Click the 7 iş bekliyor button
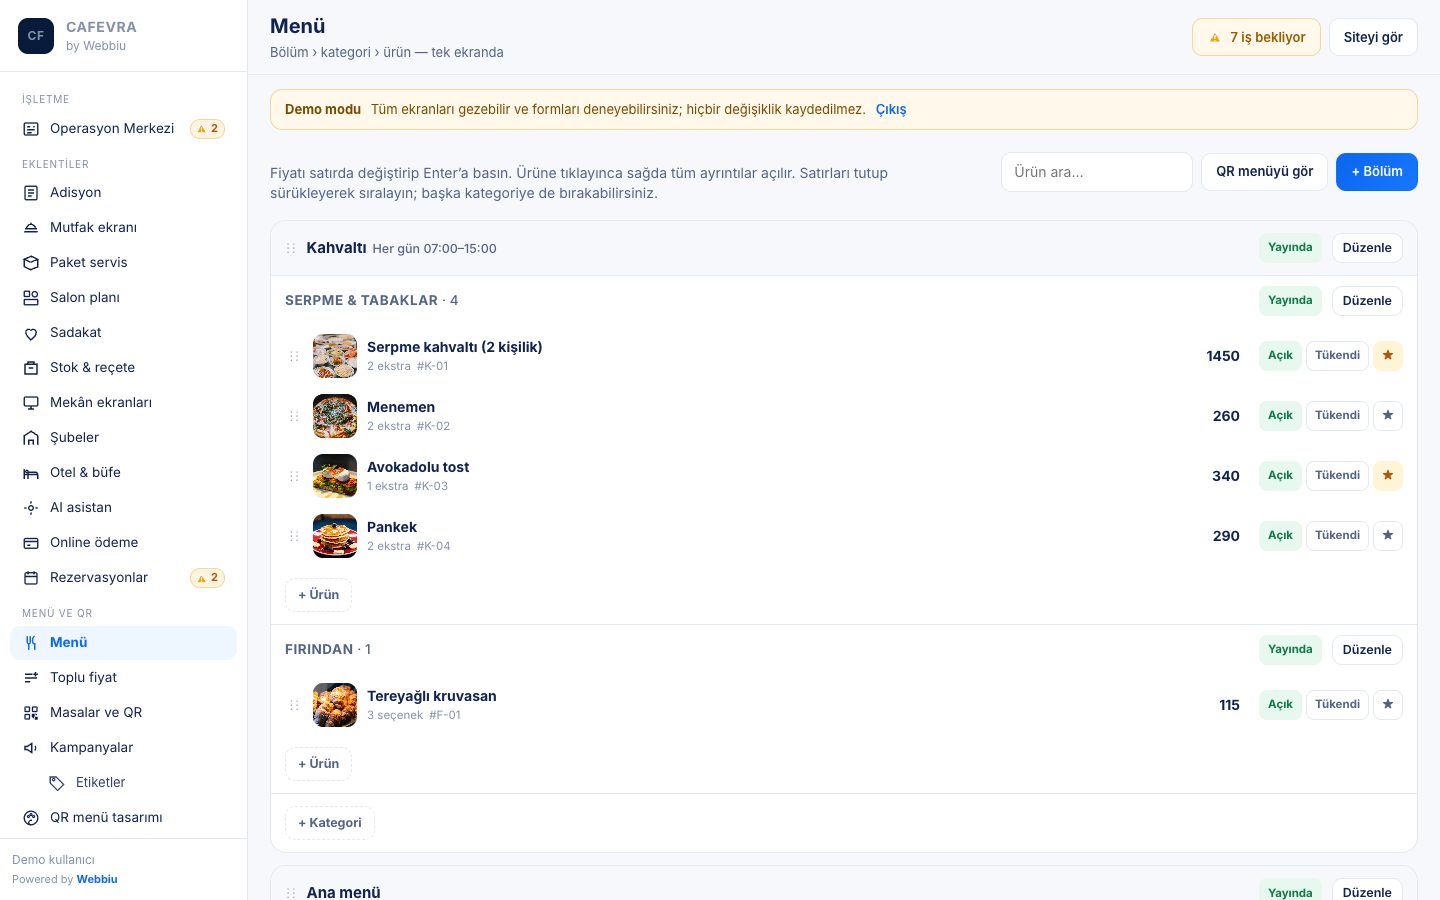The height and width of the screenshot is (900, 1440). 1256,37
